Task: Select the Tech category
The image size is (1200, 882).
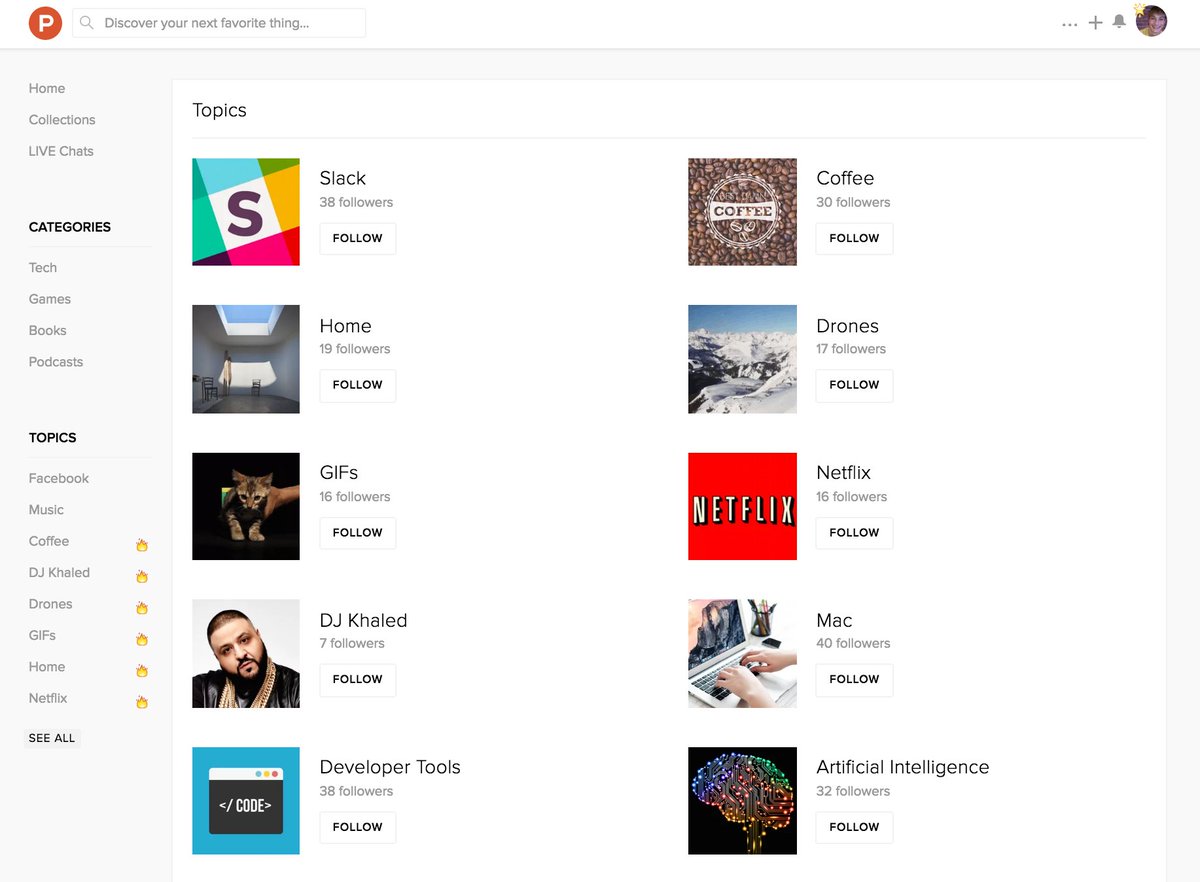Action: [43, 267]
